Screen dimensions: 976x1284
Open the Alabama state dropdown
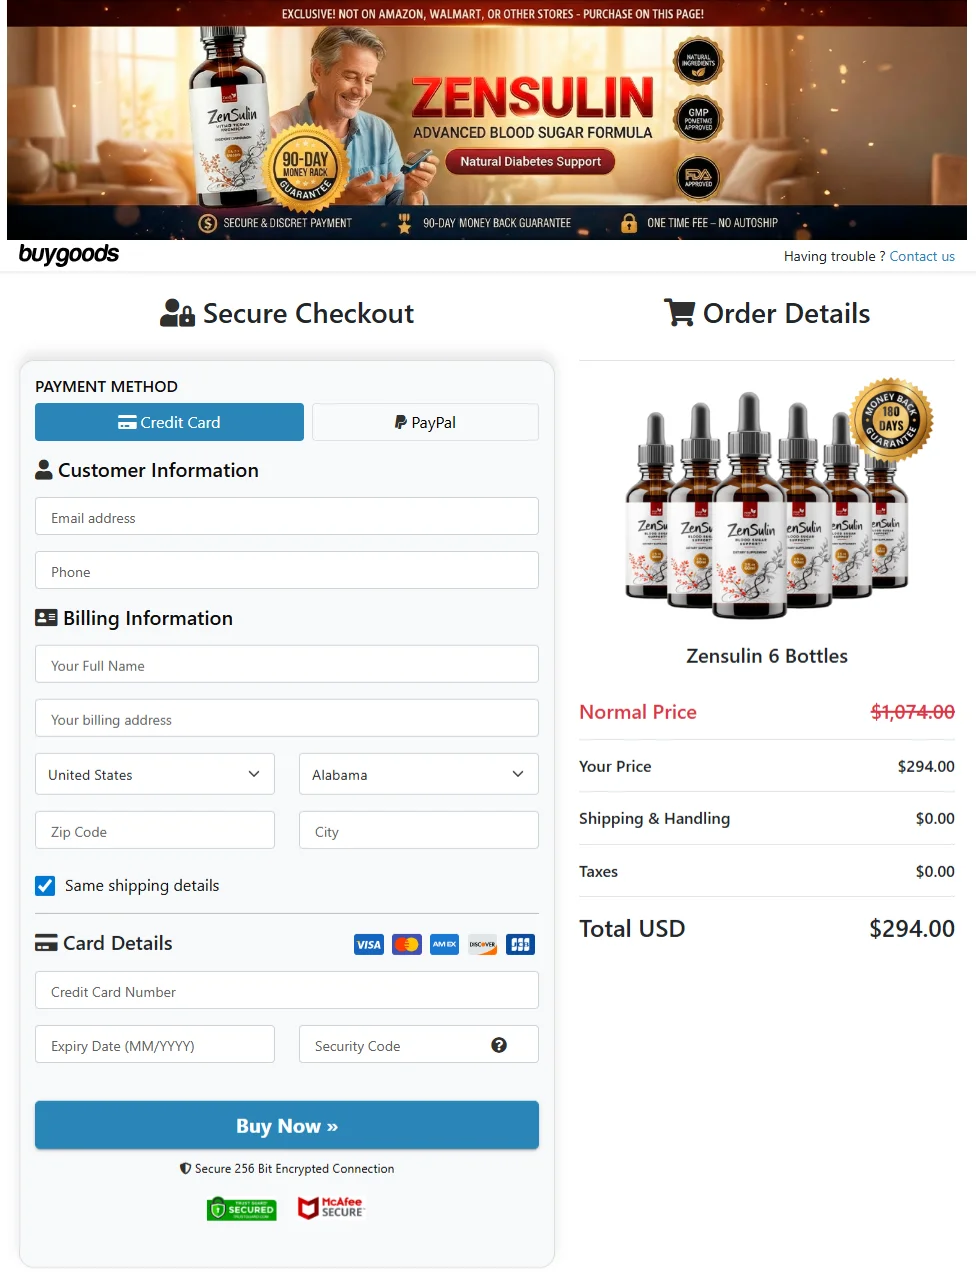pyautogui.click(x=419, y=774)
